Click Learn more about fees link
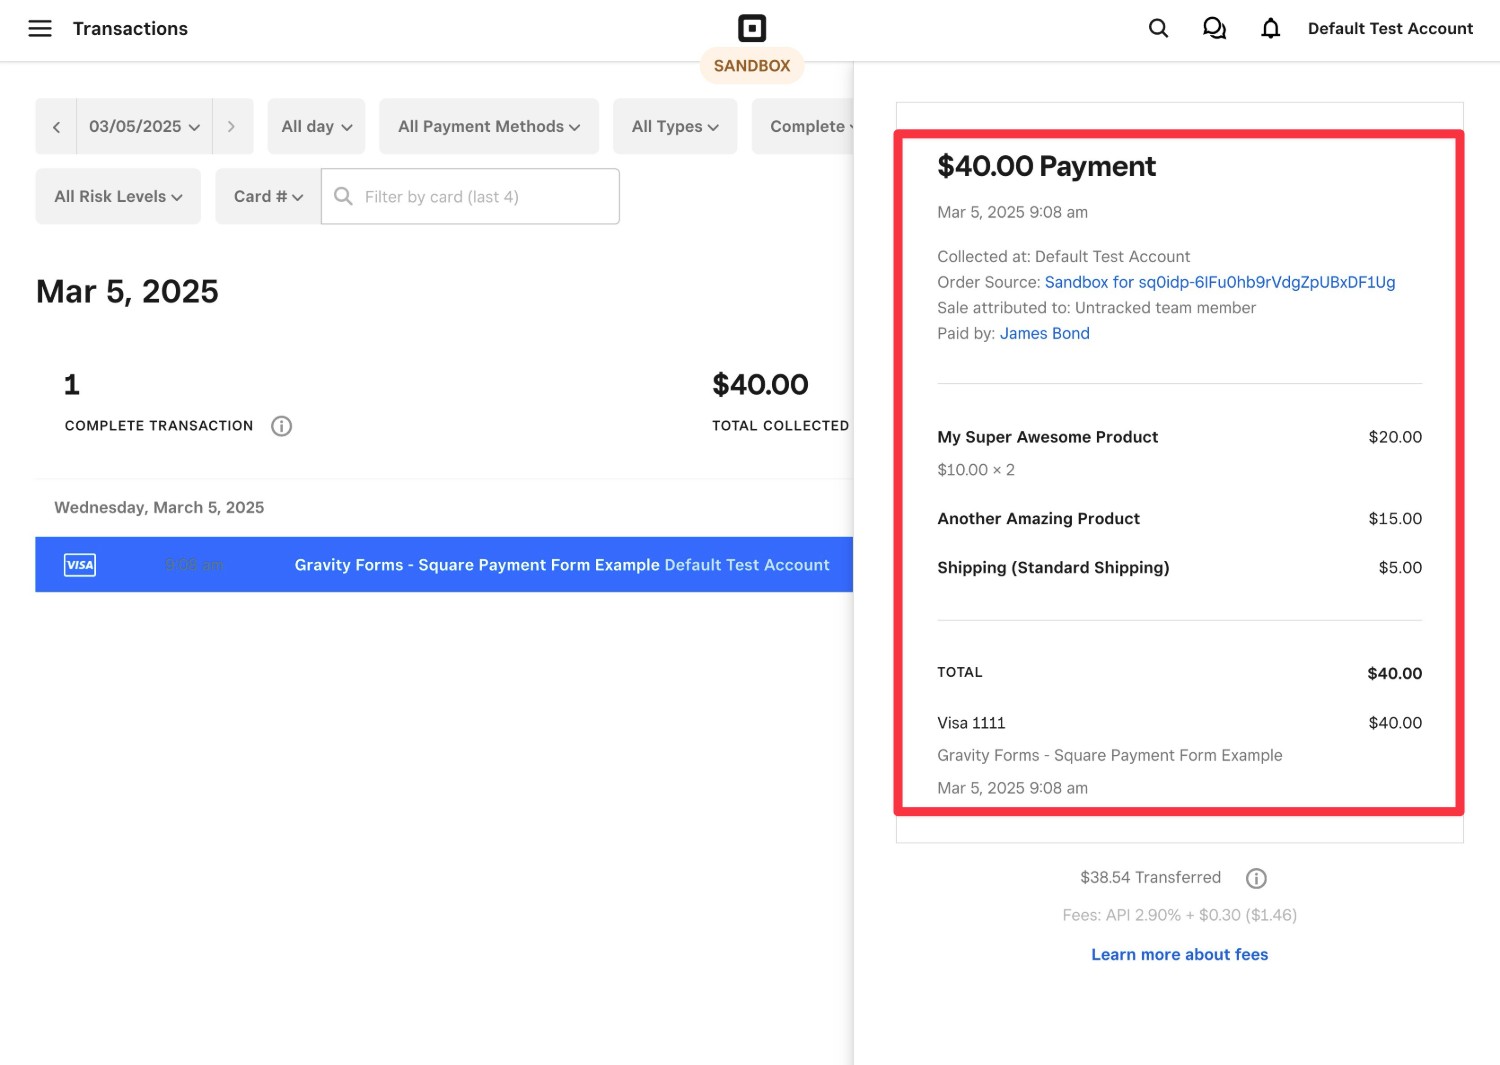Viewport: 1500px width, 1065px height. [1180, 954]
